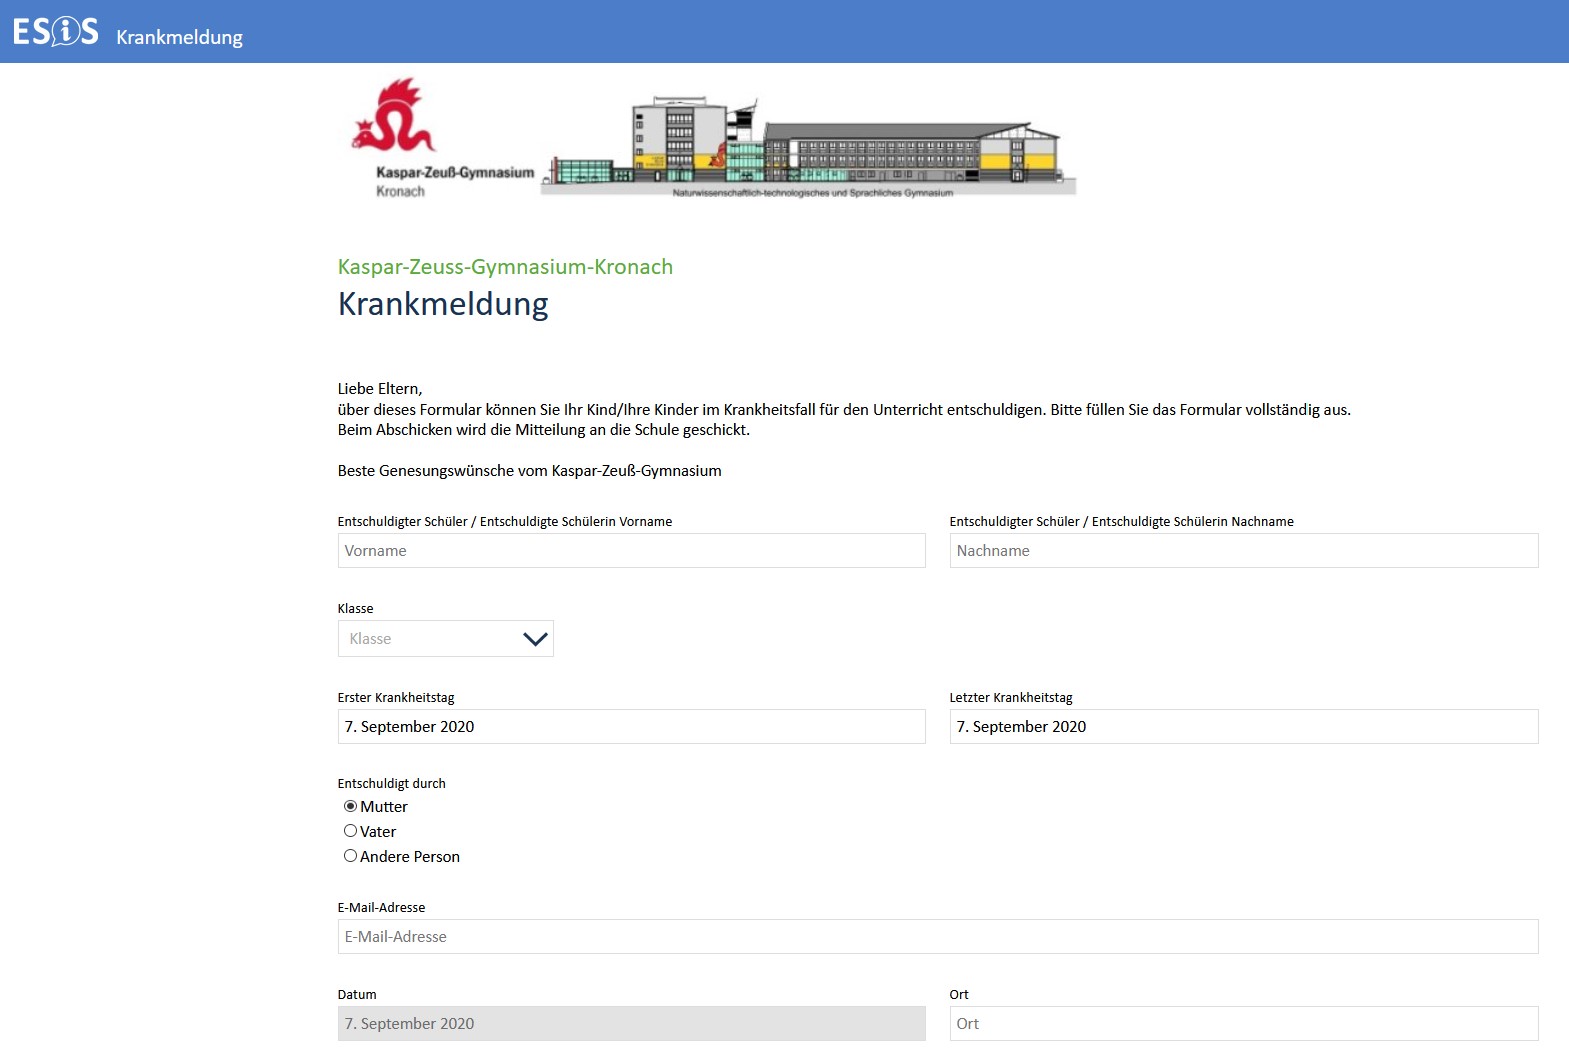Click the Klasse dropdown chevron arrow
The width and height of the screenshot is (1569, 1059).
pyautogui.click(x=535, y=639)
